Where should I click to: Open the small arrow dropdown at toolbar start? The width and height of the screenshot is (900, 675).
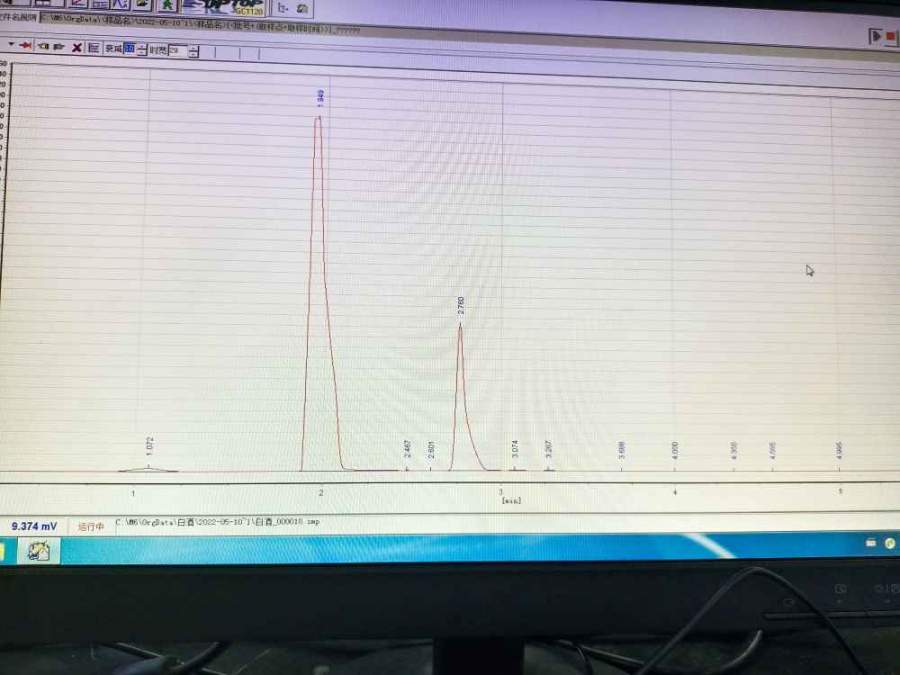[x=11, y=44]
